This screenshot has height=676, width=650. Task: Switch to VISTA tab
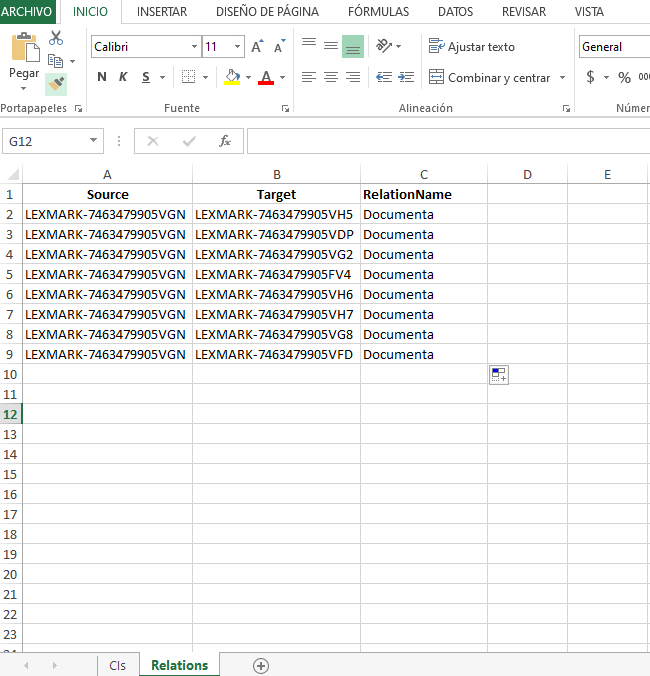pyautogui.click(x=589, y=12)
